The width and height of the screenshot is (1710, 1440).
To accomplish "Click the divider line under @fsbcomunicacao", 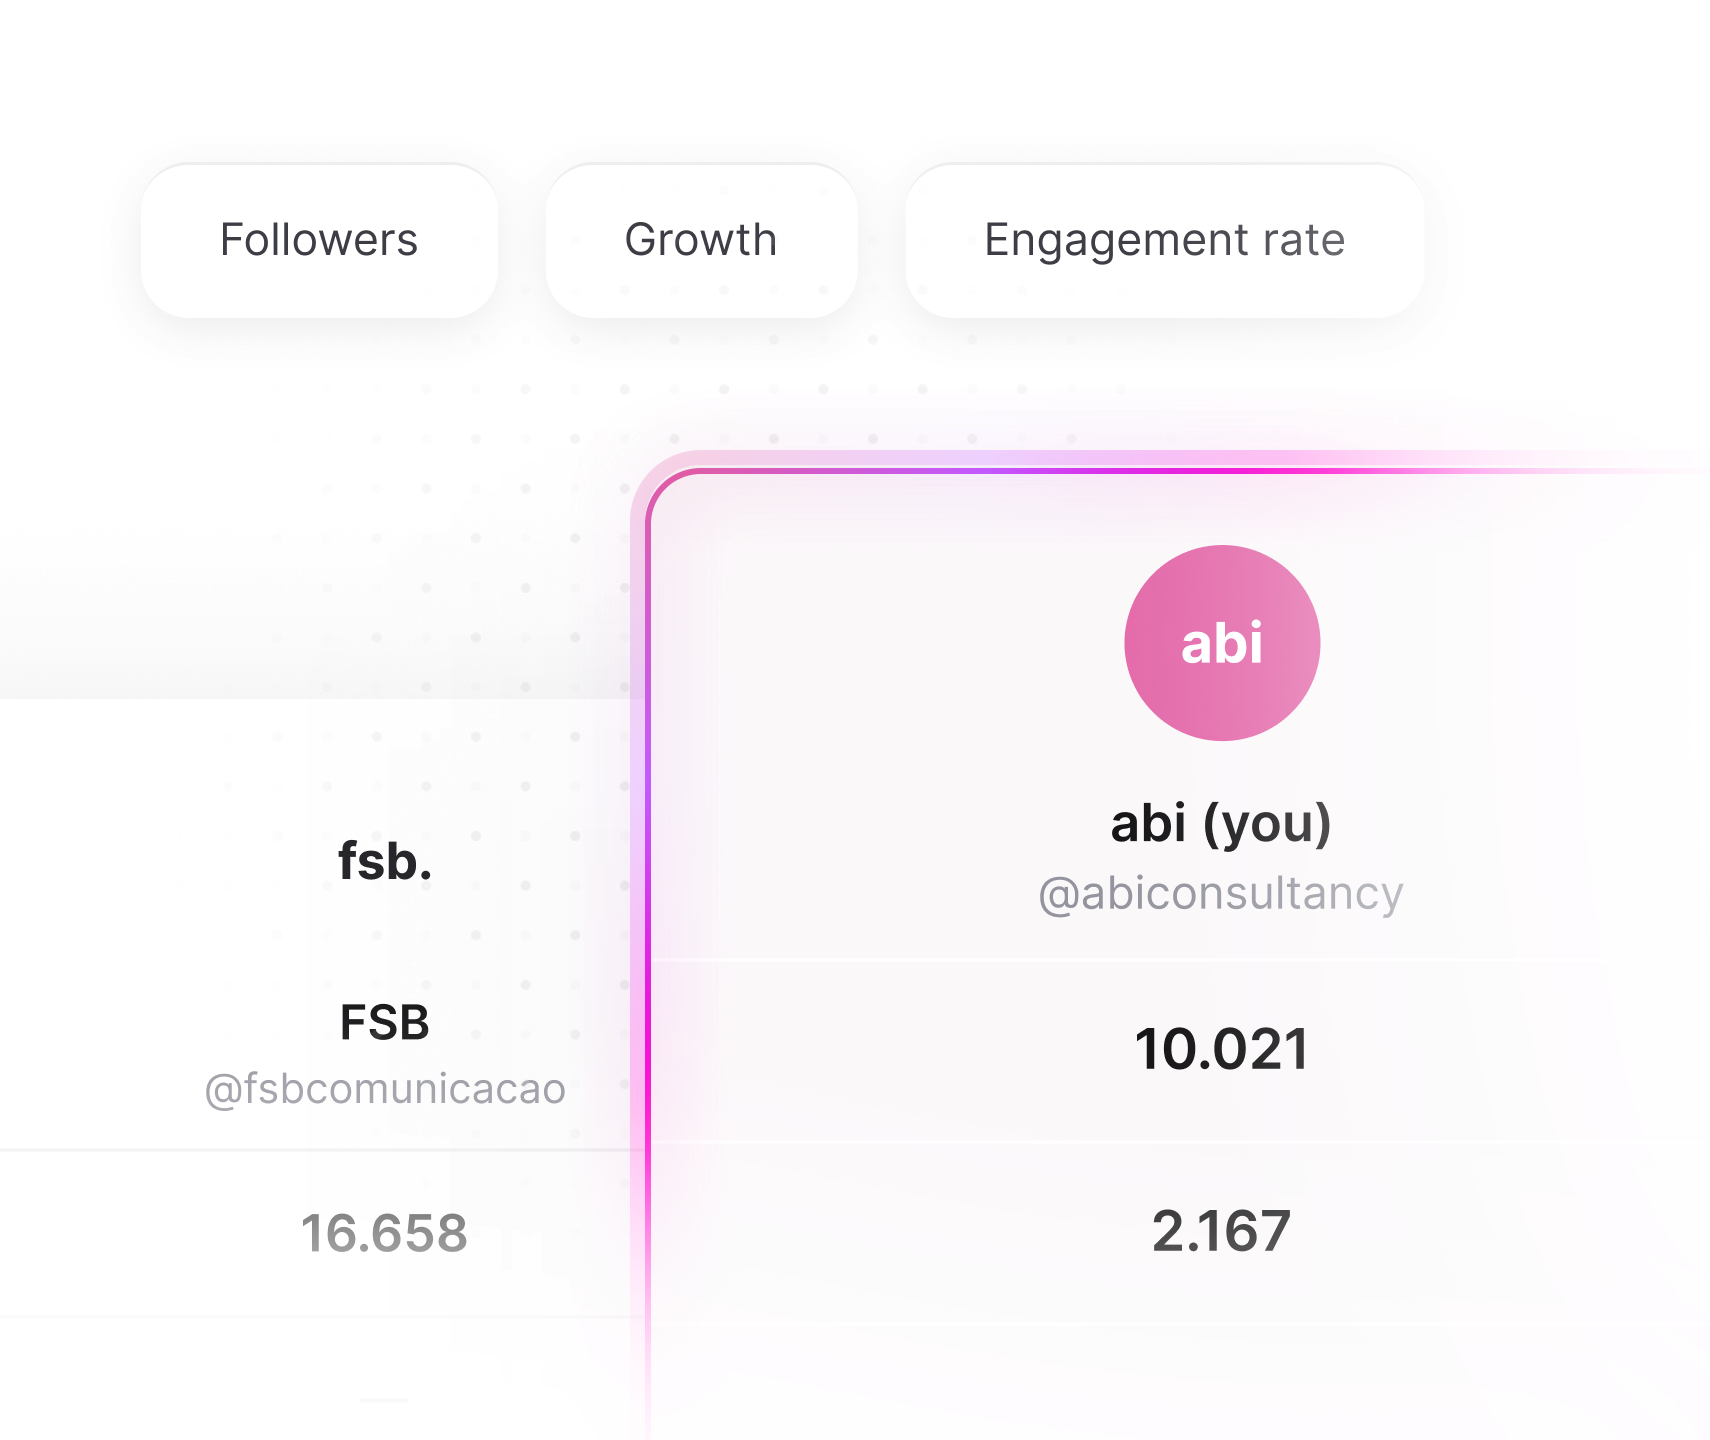I will click(x=320, y=1150).
